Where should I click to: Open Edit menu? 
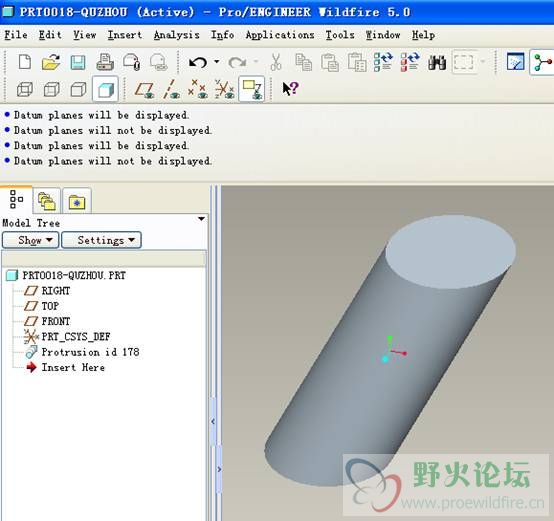click(x=50, y=35)
